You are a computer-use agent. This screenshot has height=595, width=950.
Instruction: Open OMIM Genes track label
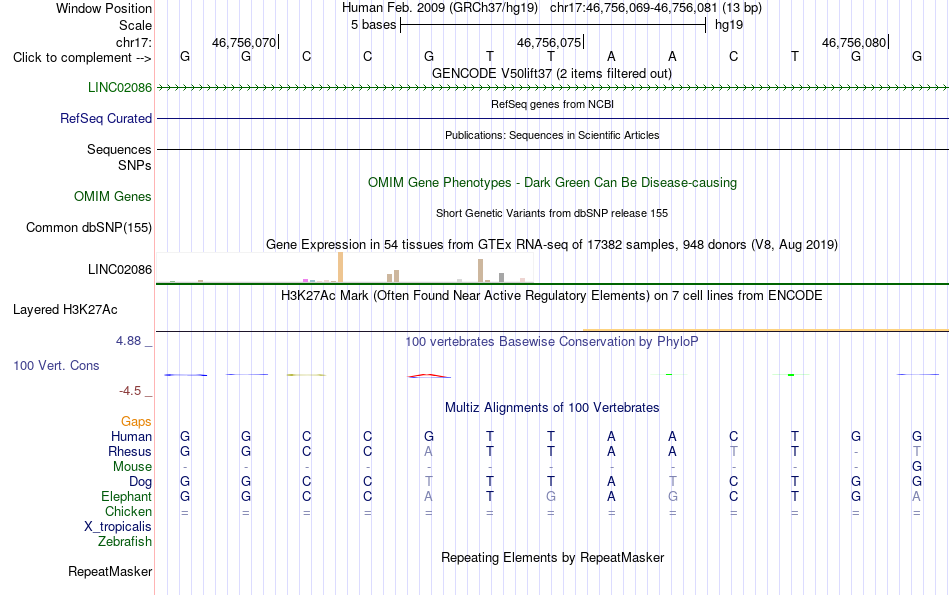112,196
